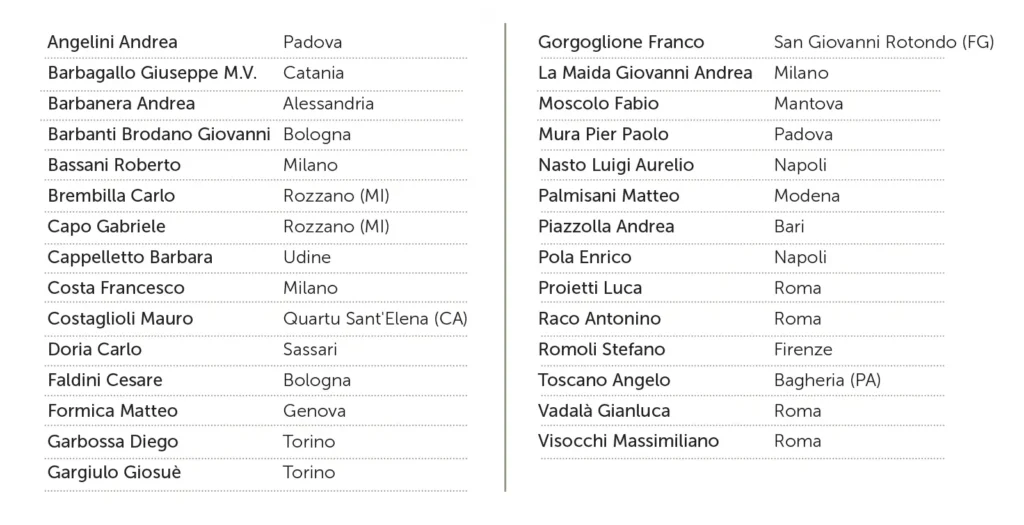Select La Maida Giovanni Andrea
Viewport: 1024px width, 525px height.
pos(645,73)
